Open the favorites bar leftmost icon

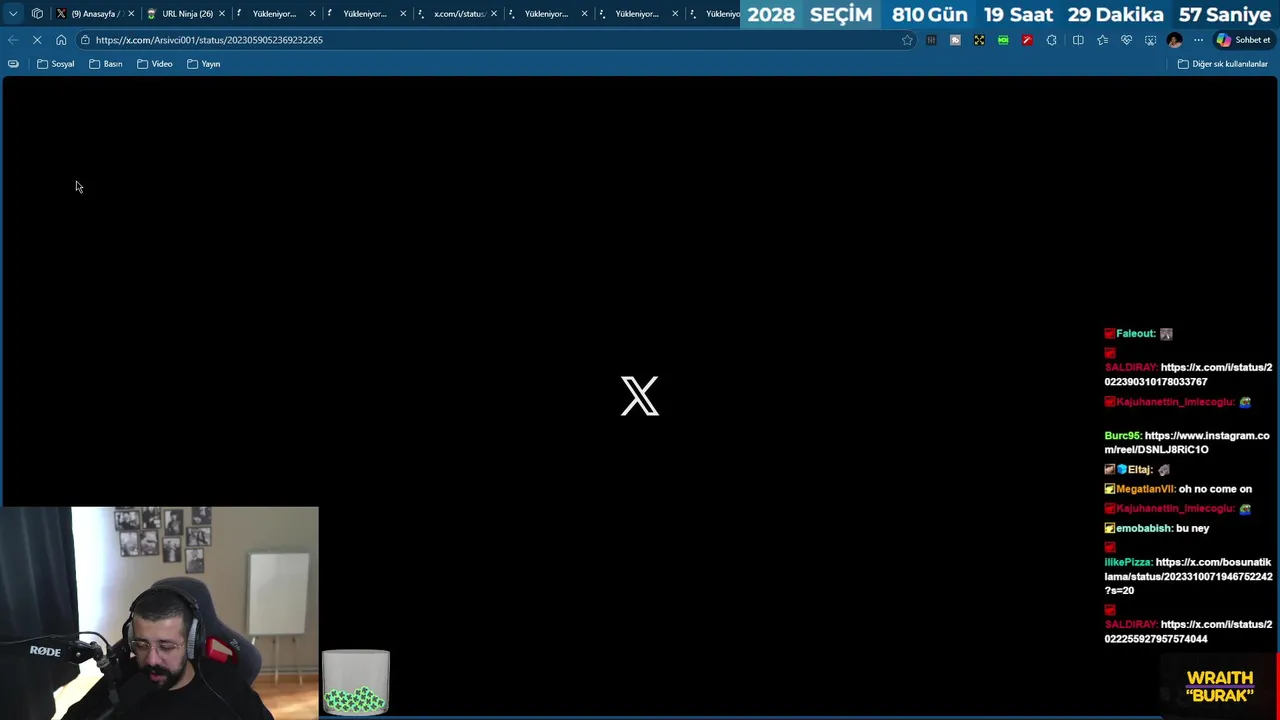[13, 64]
